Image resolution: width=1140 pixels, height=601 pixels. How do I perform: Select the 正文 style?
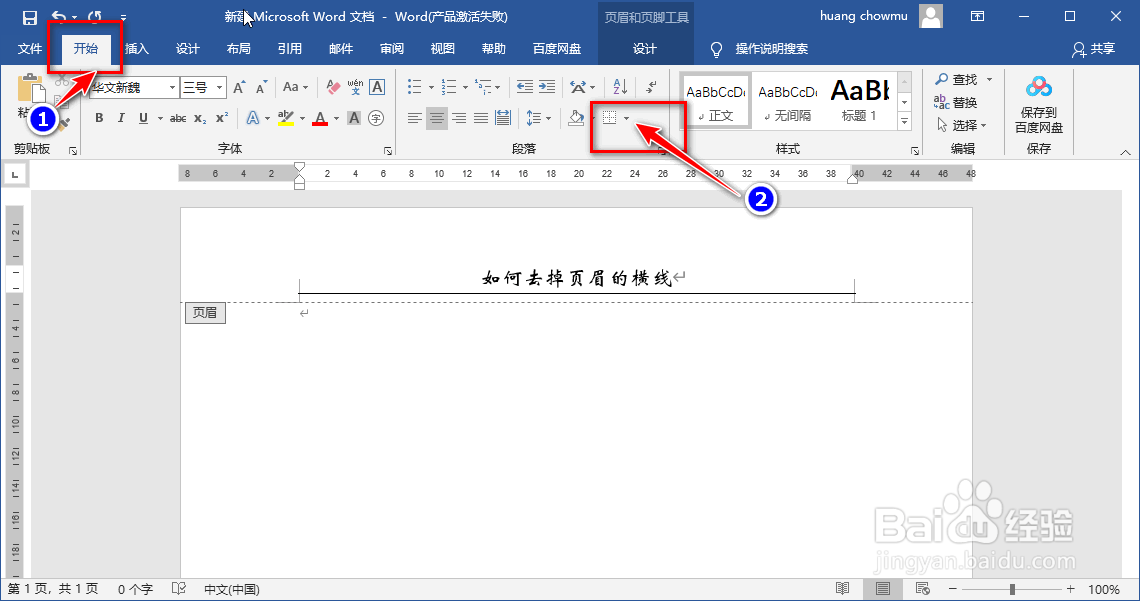pos(715,101)
